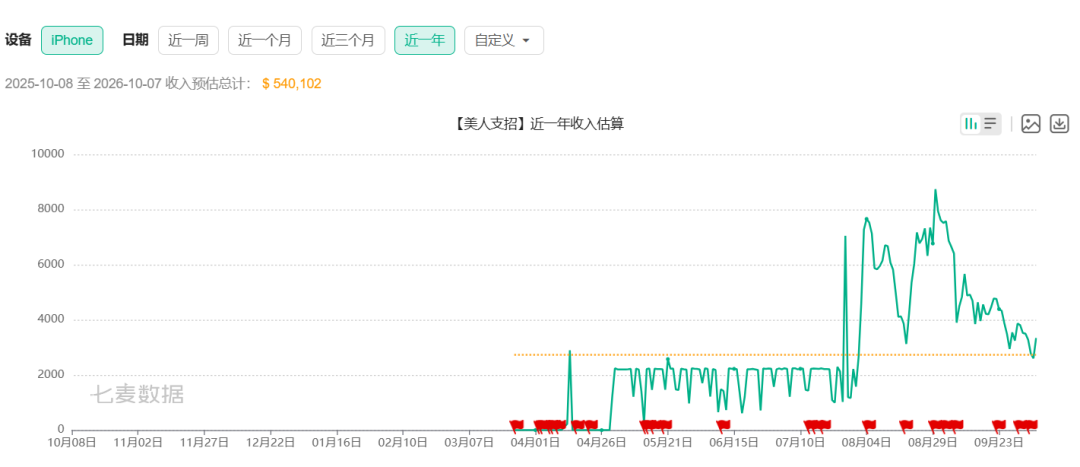The height and width of the screenshot is (467, 1080).
Task: Click the 09月23日 axis date
Action: pyautogui.click(x=1000, y=443)
